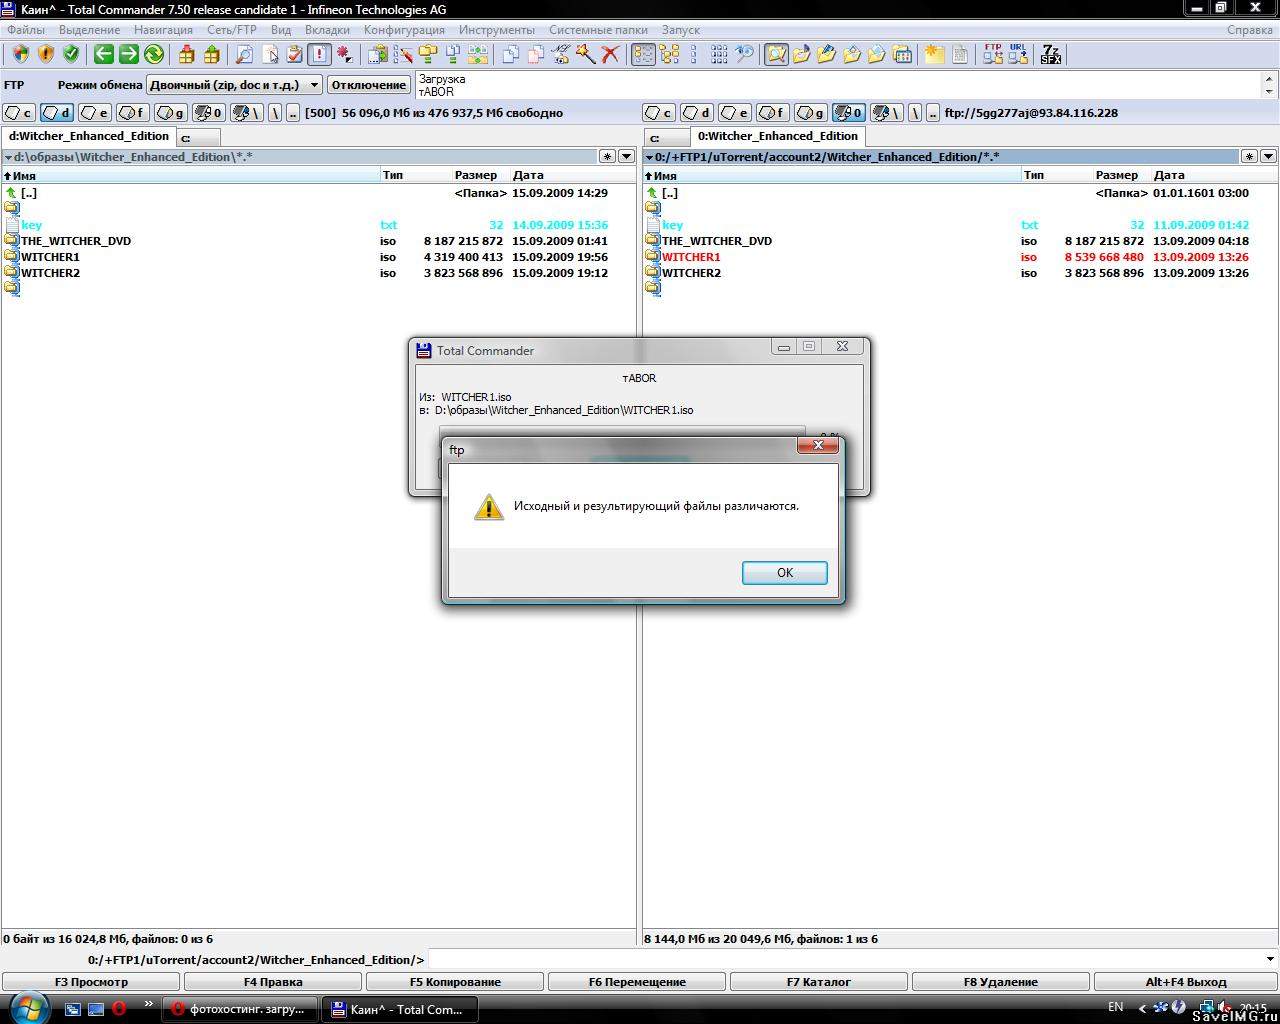
Task: Select left tab d:Witcher_Enhanced_Edition
Action: click(x=89, y=136)
